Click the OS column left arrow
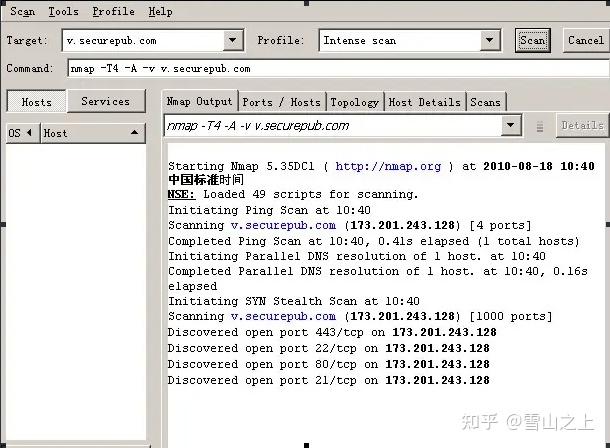The height and width of the screenshot is (448, 610). point(29,133)
